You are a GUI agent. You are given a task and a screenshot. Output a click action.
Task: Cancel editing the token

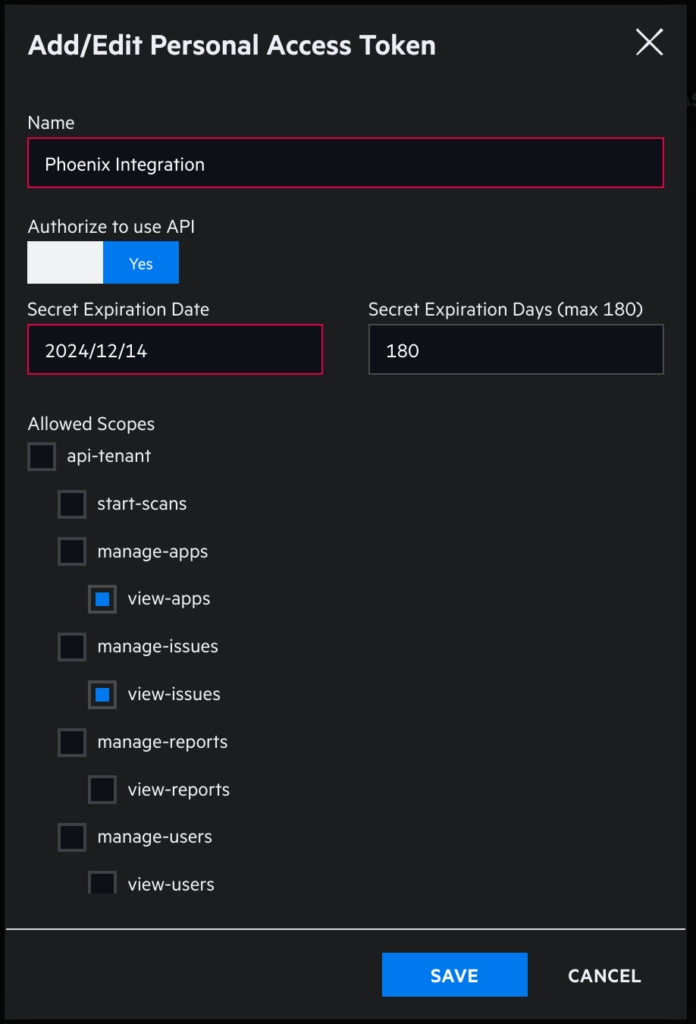point(604,976)
